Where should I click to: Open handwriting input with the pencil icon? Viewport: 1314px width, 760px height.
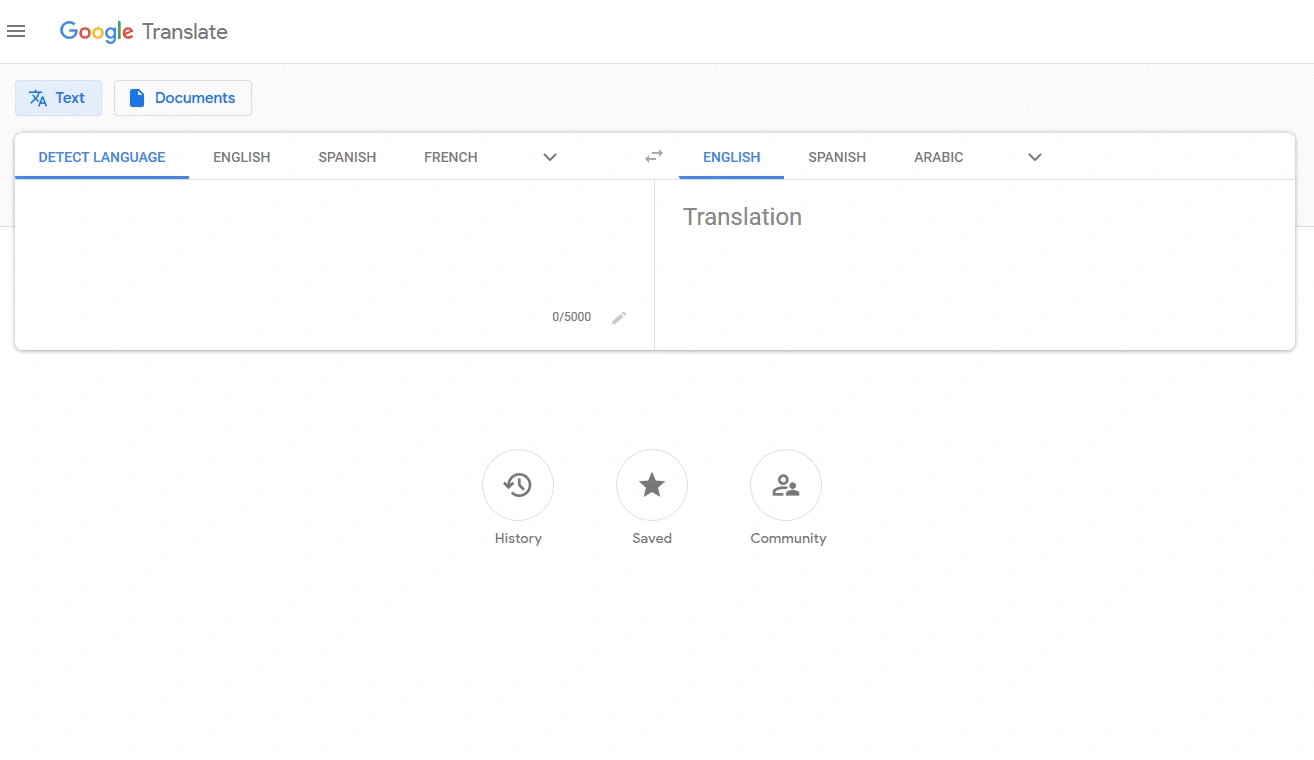[619, 317]
